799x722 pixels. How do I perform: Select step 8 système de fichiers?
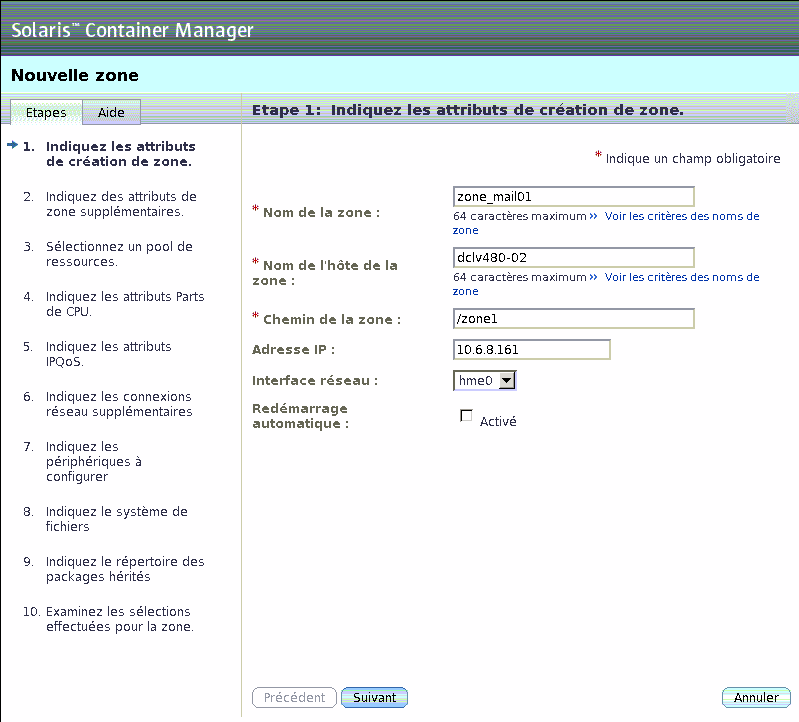click(117, 519)
